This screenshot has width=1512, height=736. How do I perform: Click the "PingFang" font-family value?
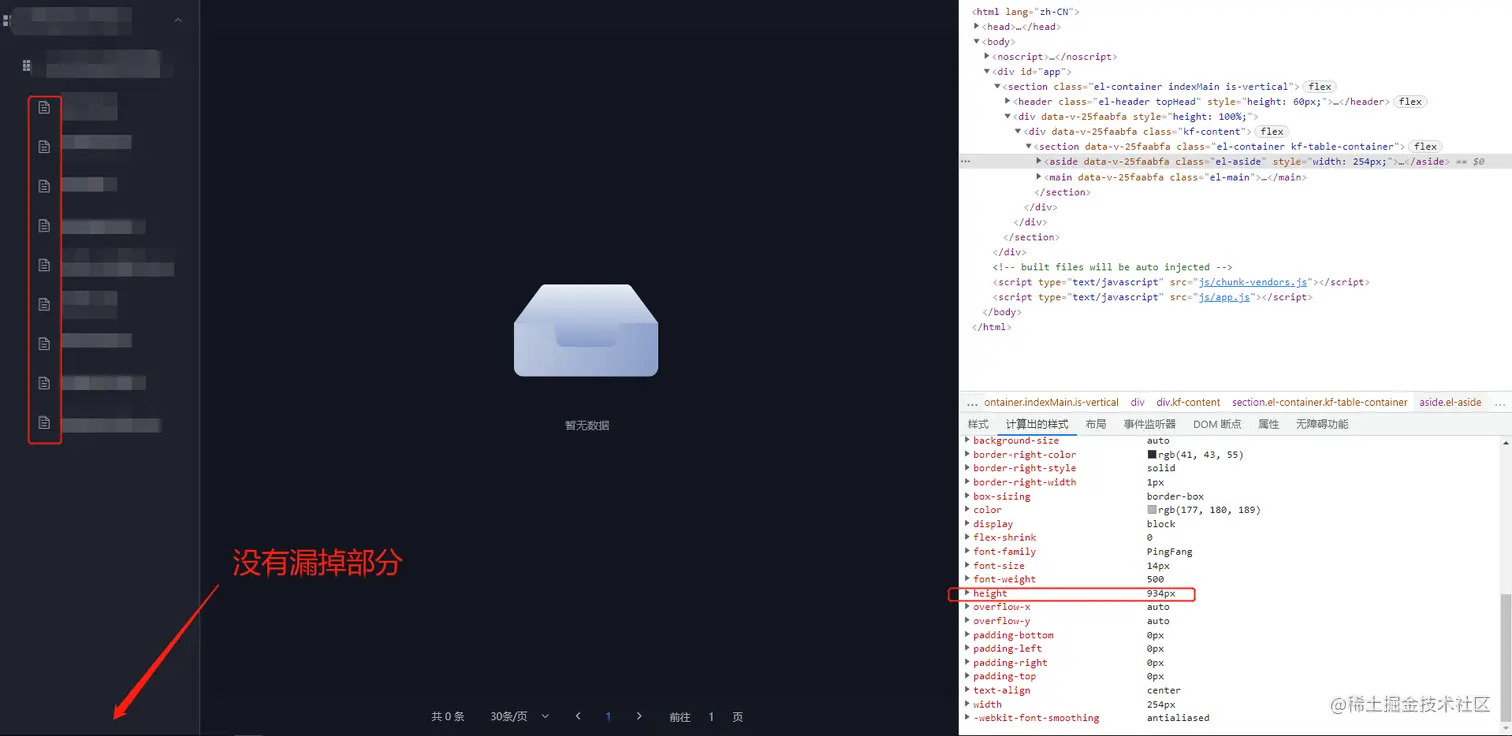1170,552
